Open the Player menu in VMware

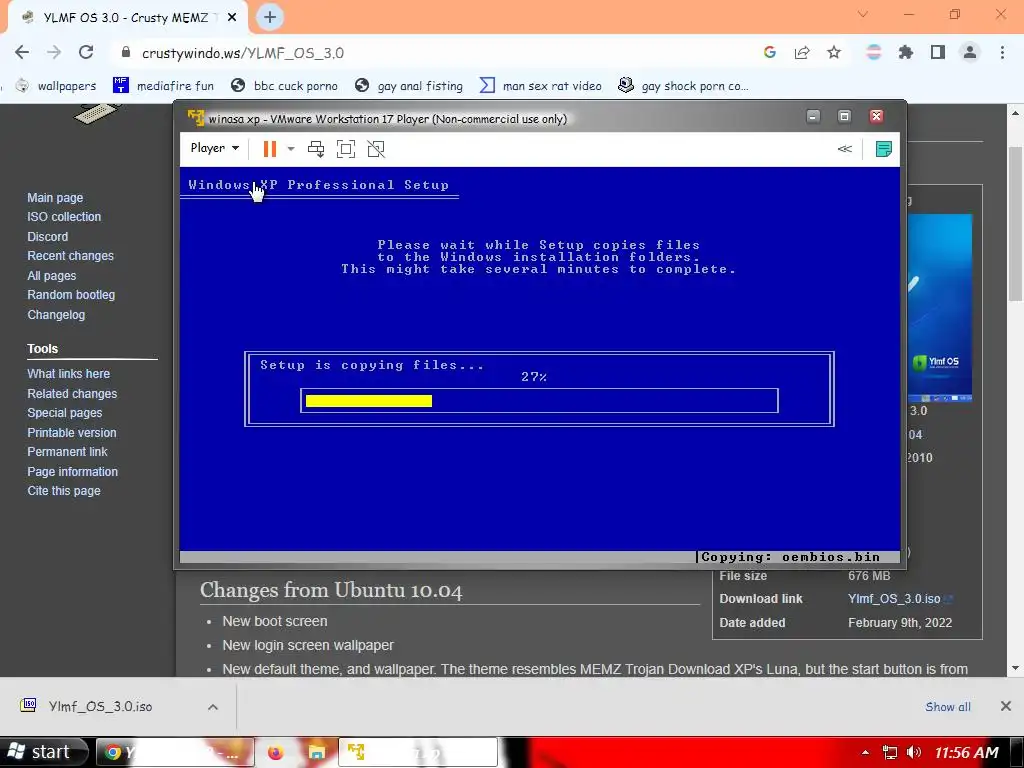click(214, 148)
